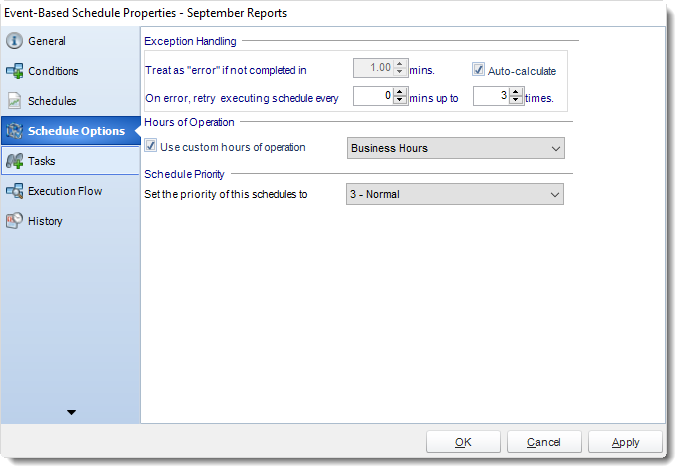Screen dimensions: 682x473
Task: Switch to the Execution Flow tab
Action: 70,191
